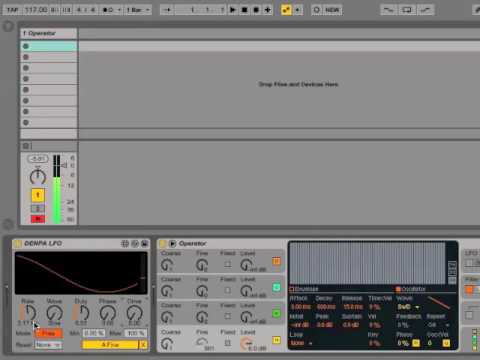Image resolution: width=480 pixels, height=360 pixels.
Task: Click the Stop transport button
Action: point(244,10)
